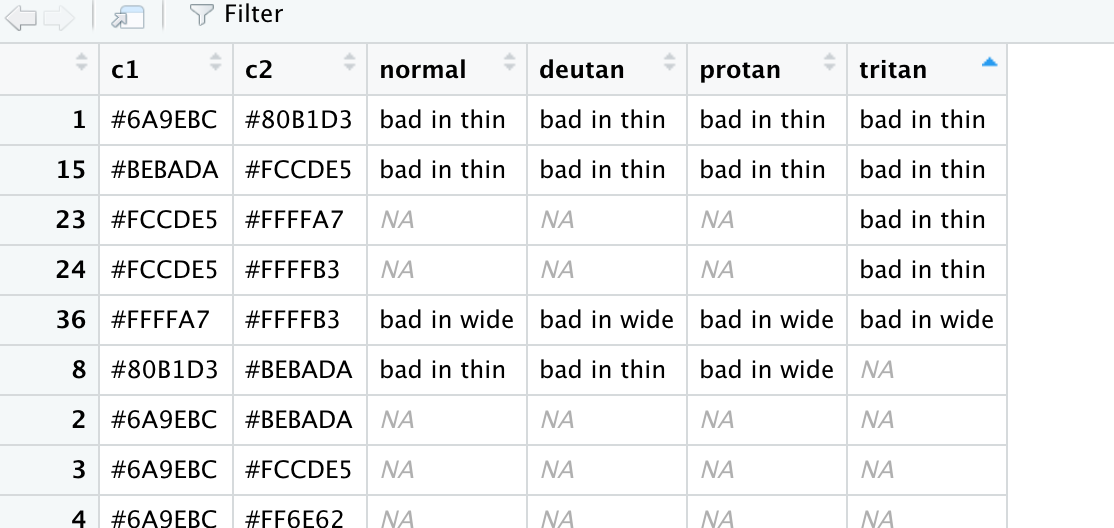1114x528 pixels.
Task: Show the data in a new window
Action: coord(127,15)
